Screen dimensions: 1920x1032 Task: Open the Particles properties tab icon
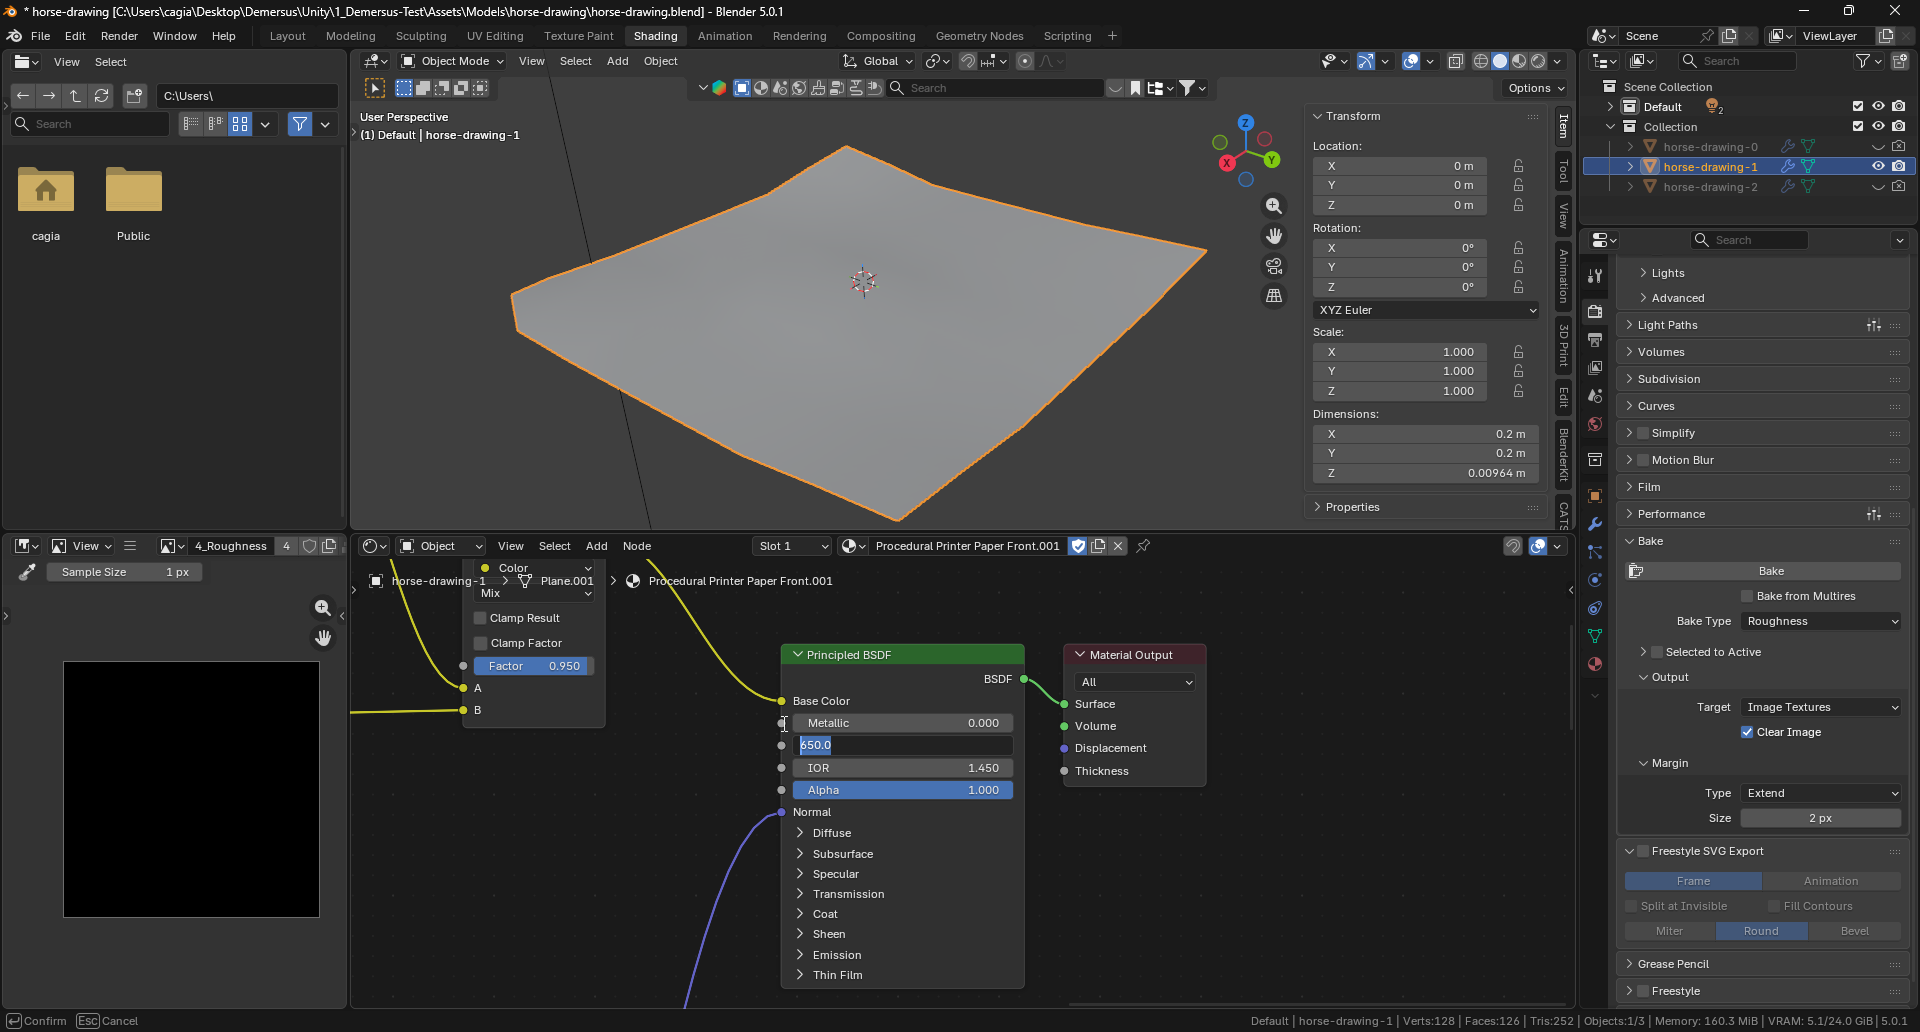pyautogui.click(x=1595, y=552)
